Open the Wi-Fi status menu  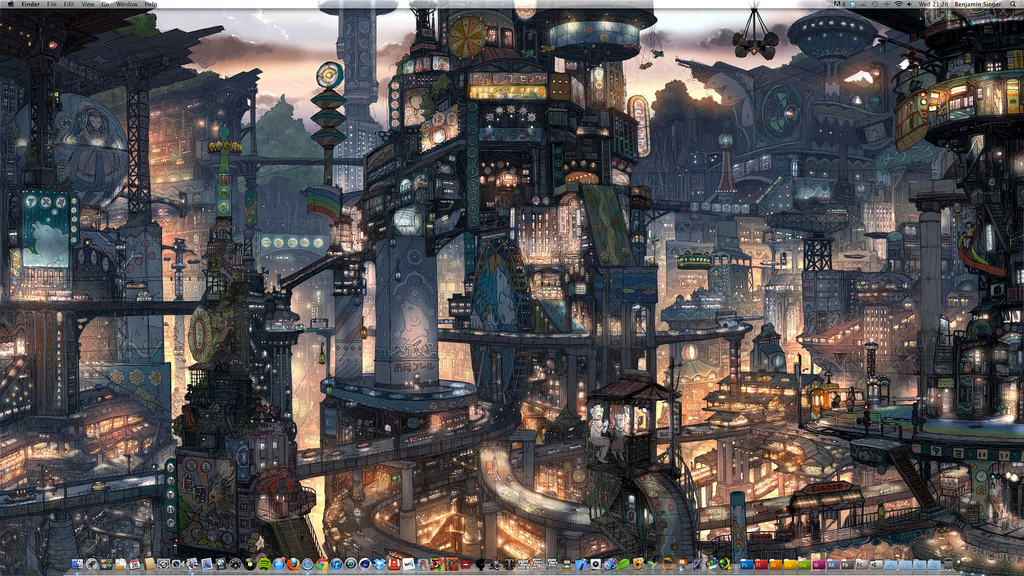pos(899,4)
